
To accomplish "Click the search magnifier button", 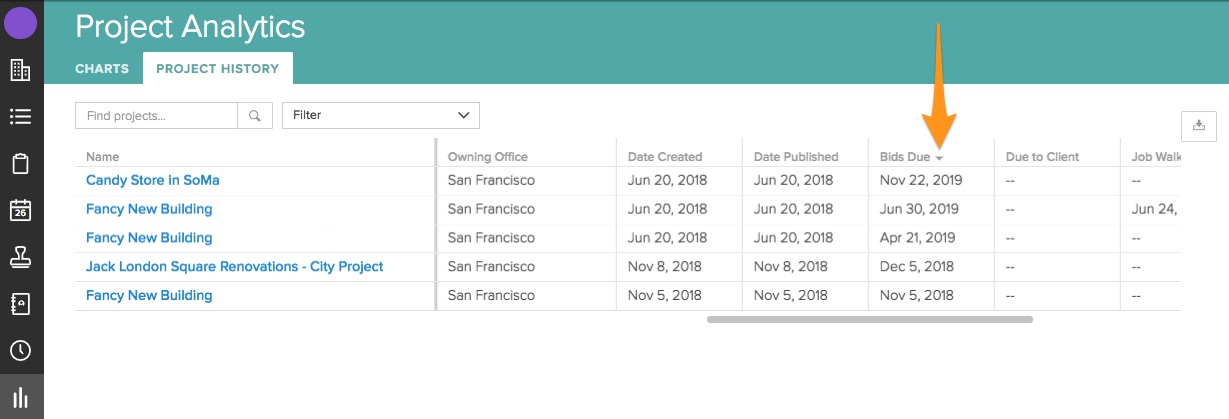I will coord(255,116).
